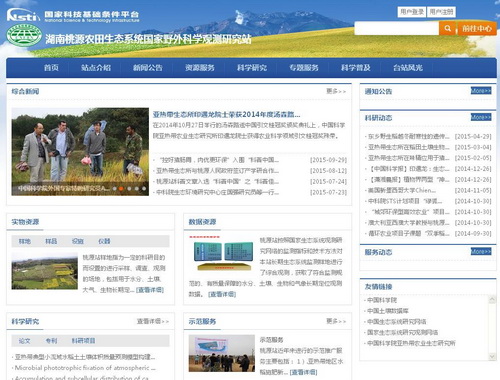Click the 数据资源 section heading
This screenshot has width=500, height=380.
click(202, 222)
